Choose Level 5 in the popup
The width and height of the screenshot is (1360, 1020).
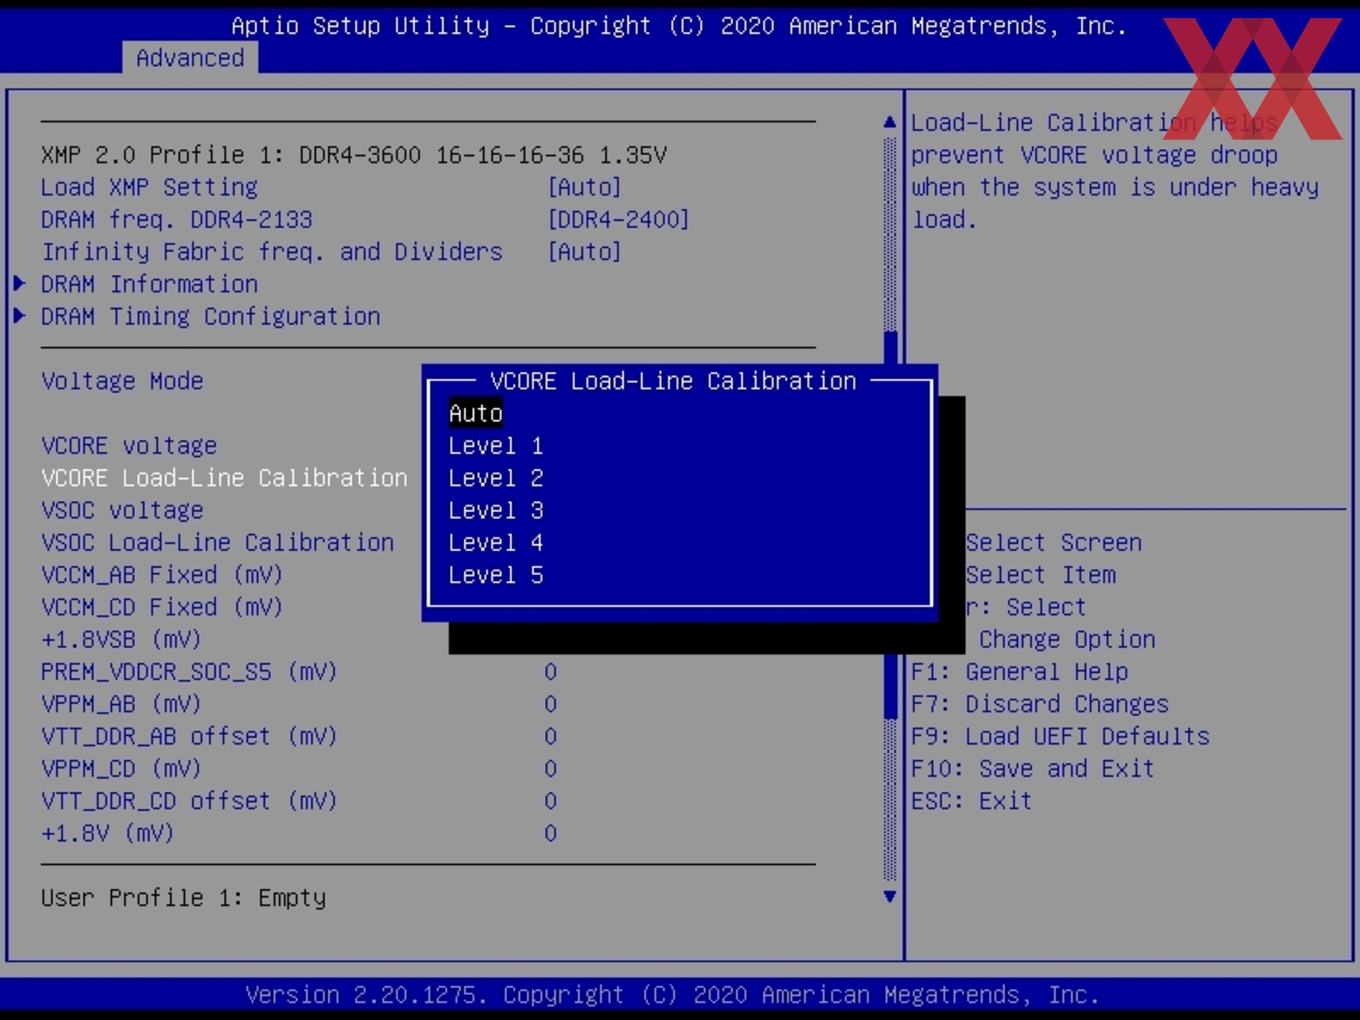(x=496, y=575)
